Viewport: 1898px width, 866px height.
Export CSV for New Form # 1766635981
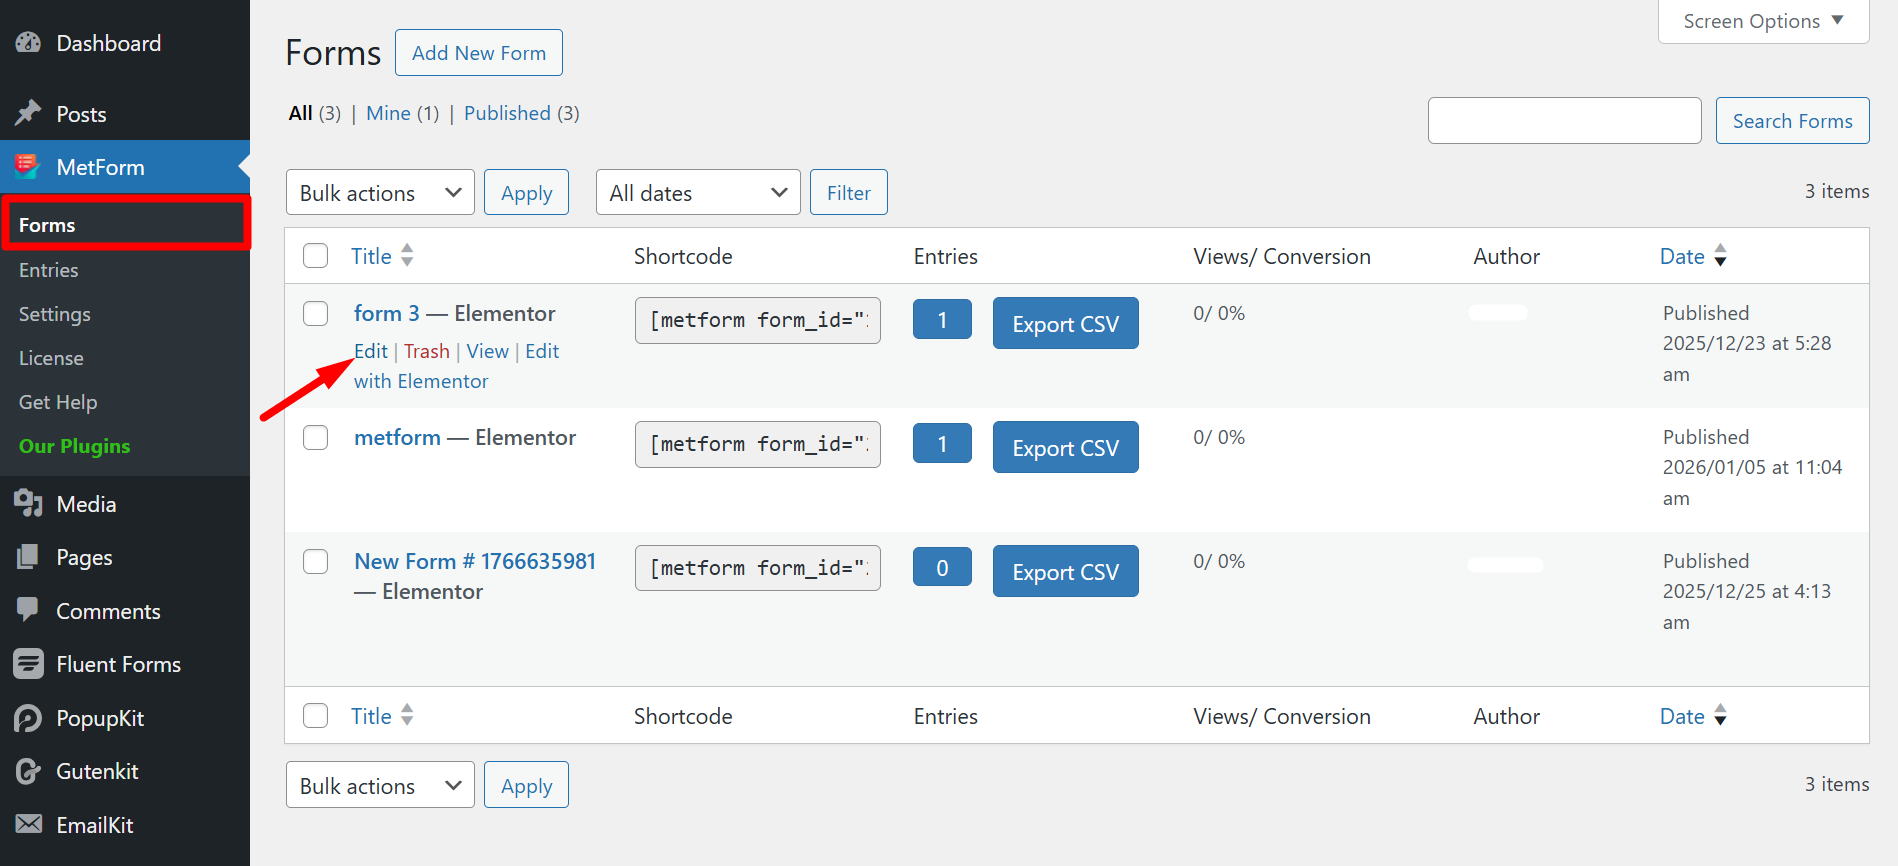(x=1065, y=571)
